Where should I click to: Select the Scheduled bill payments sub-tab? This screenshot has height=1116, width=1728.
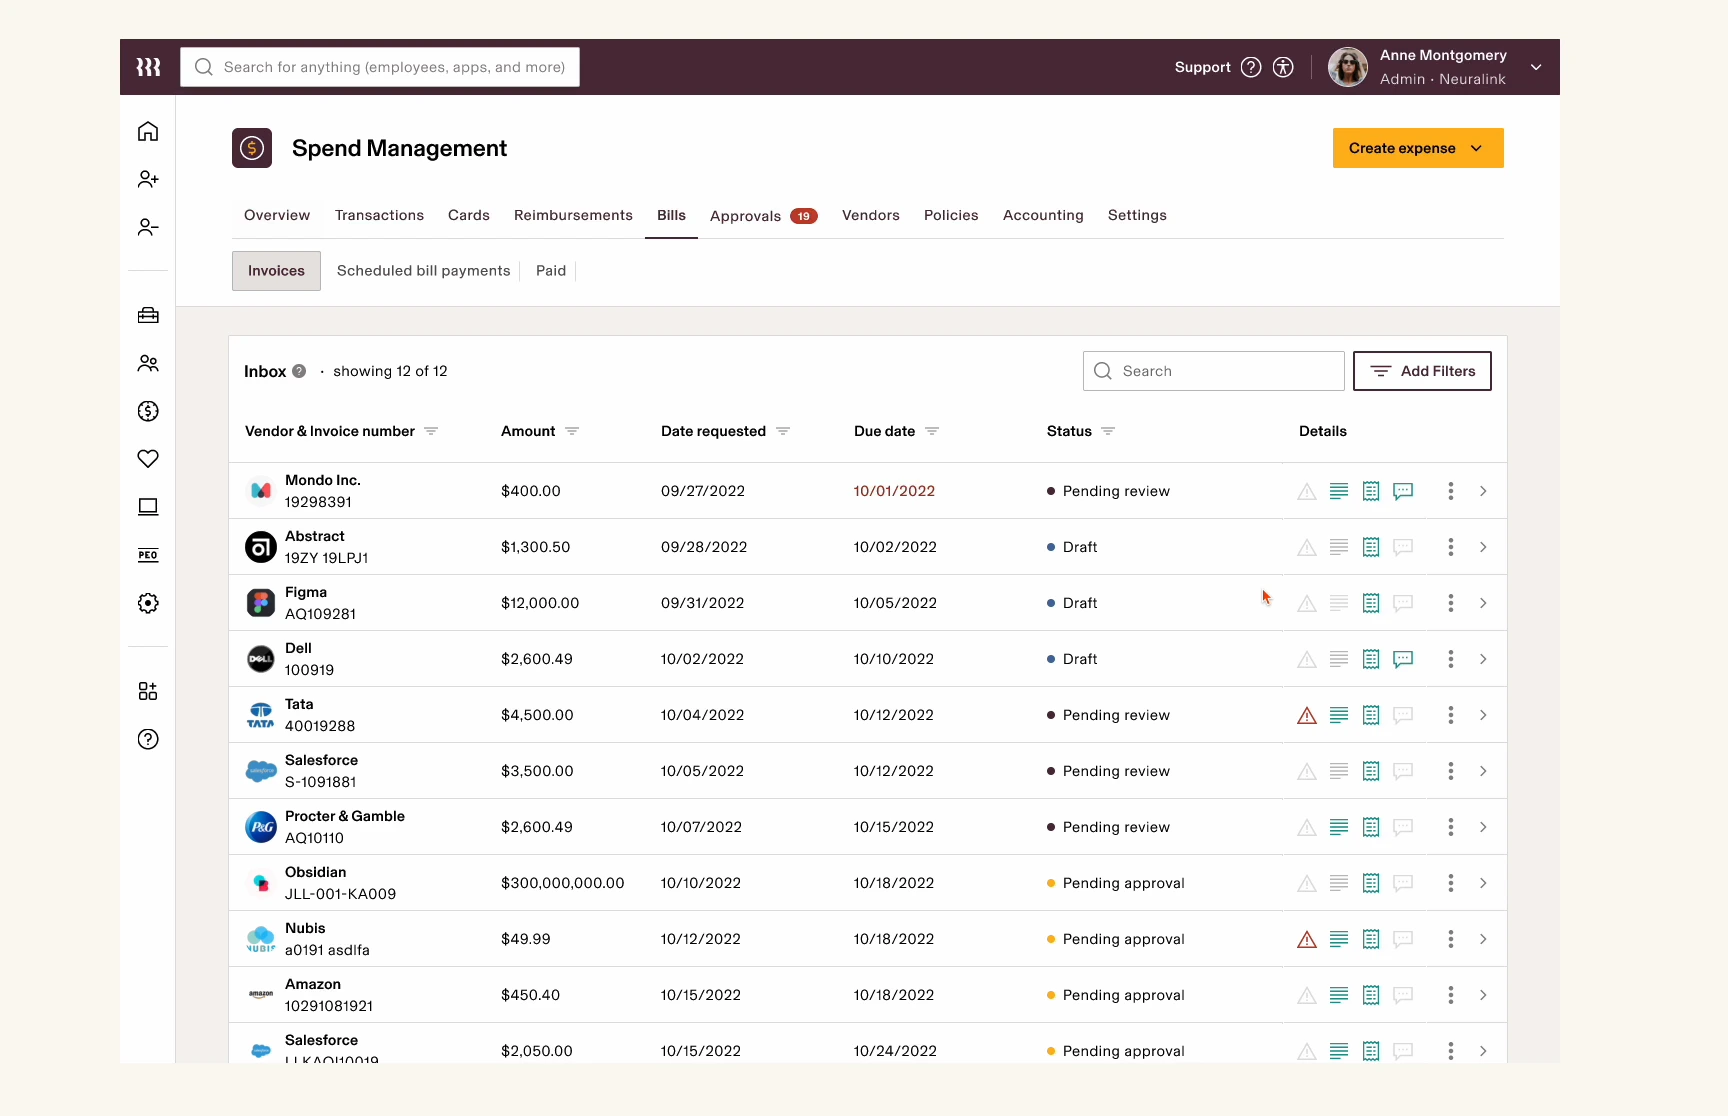pos(424,271)
